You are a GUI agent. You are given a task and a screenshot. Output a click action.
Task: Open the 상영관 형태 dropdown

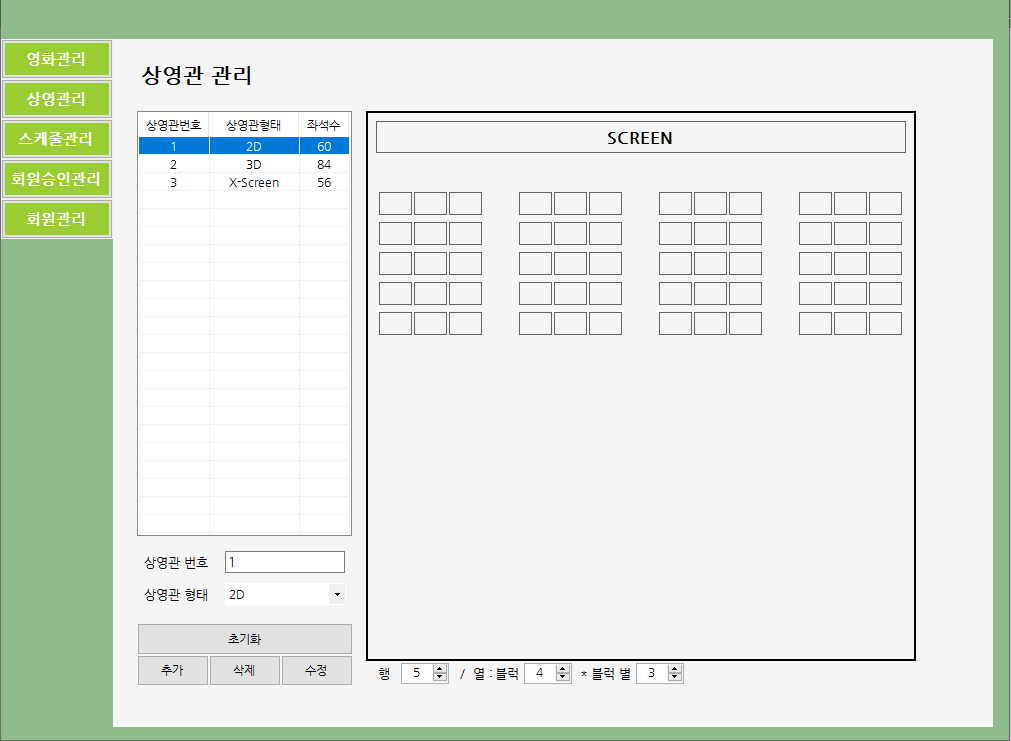pos(337,593)
